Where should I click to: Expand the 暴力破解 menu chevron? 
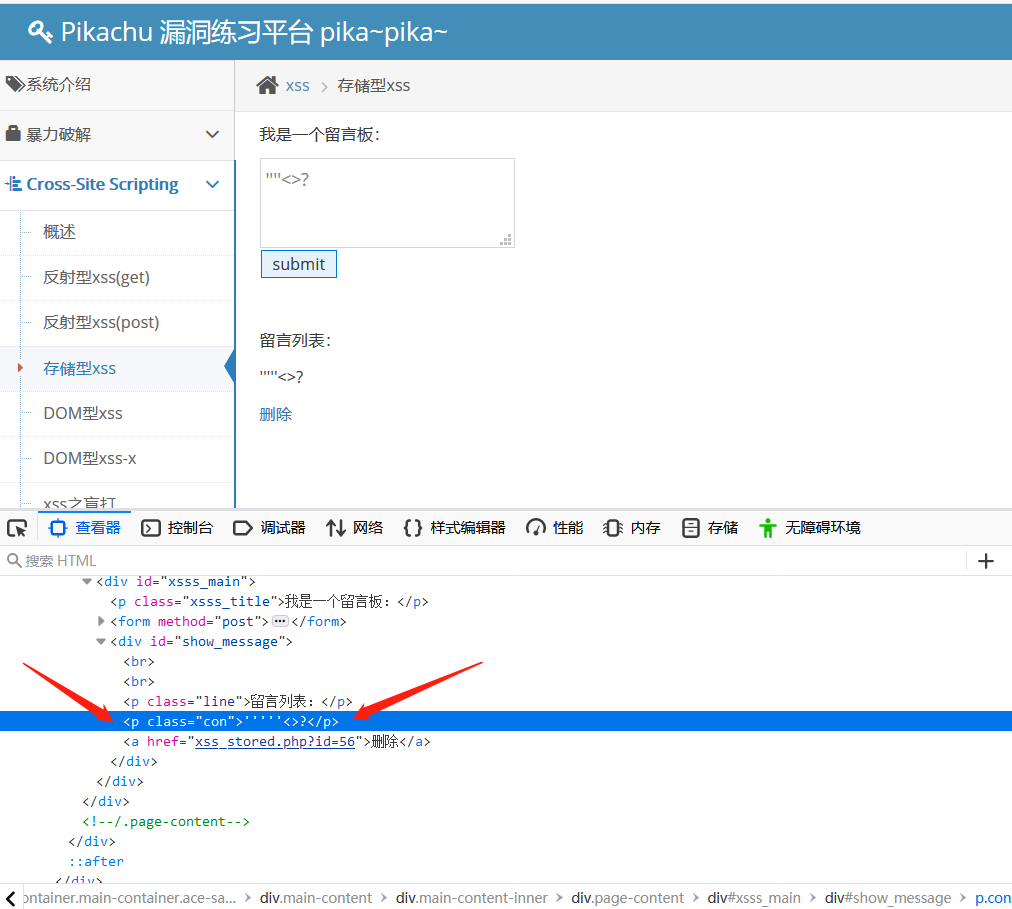click(212, 134)
